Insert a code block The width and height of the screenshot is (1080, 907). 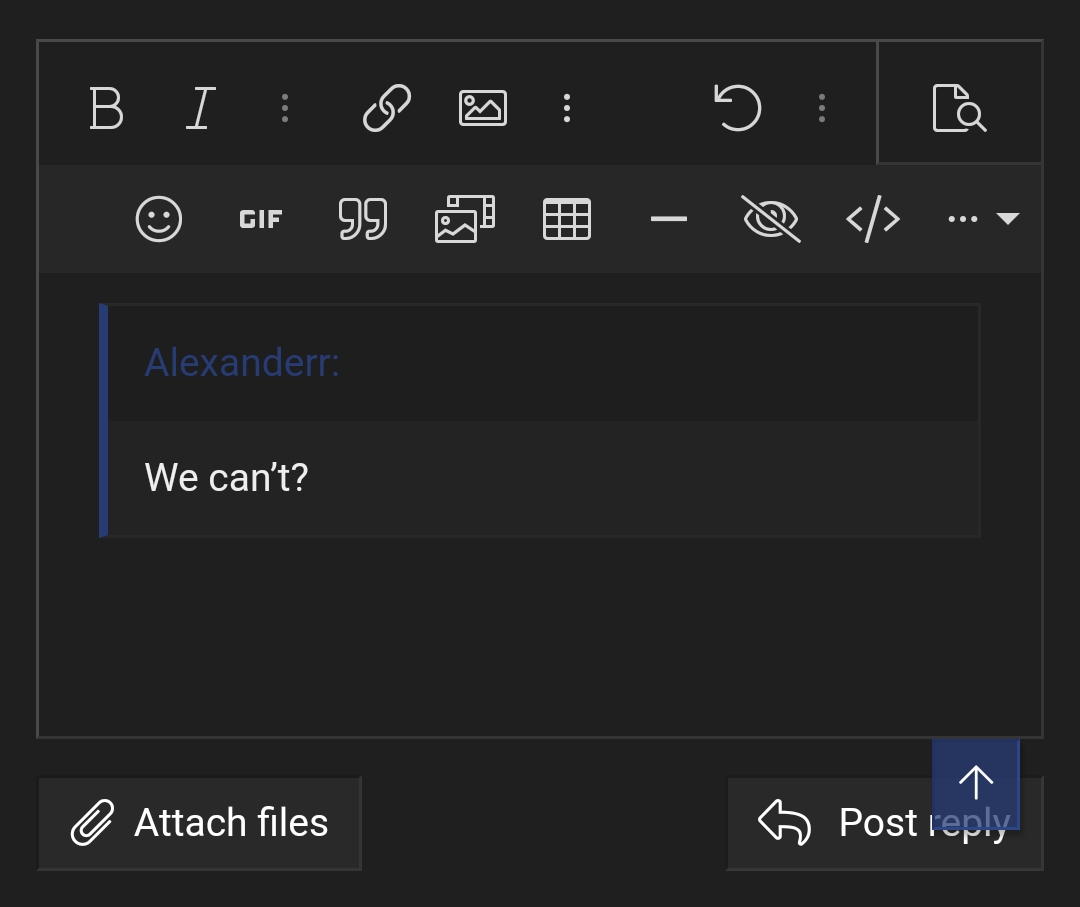pyautogui.click(x=873, y=219)
